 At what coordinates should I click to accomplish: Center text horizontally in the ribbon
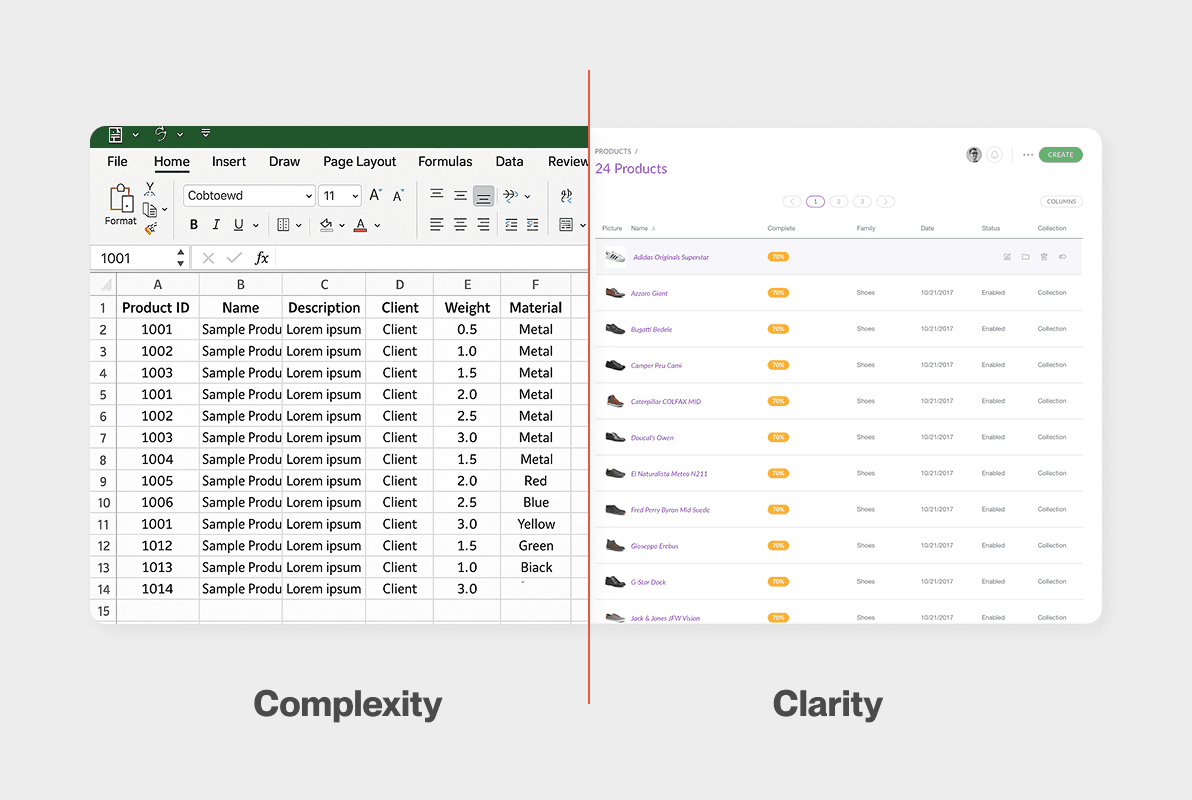461,225
